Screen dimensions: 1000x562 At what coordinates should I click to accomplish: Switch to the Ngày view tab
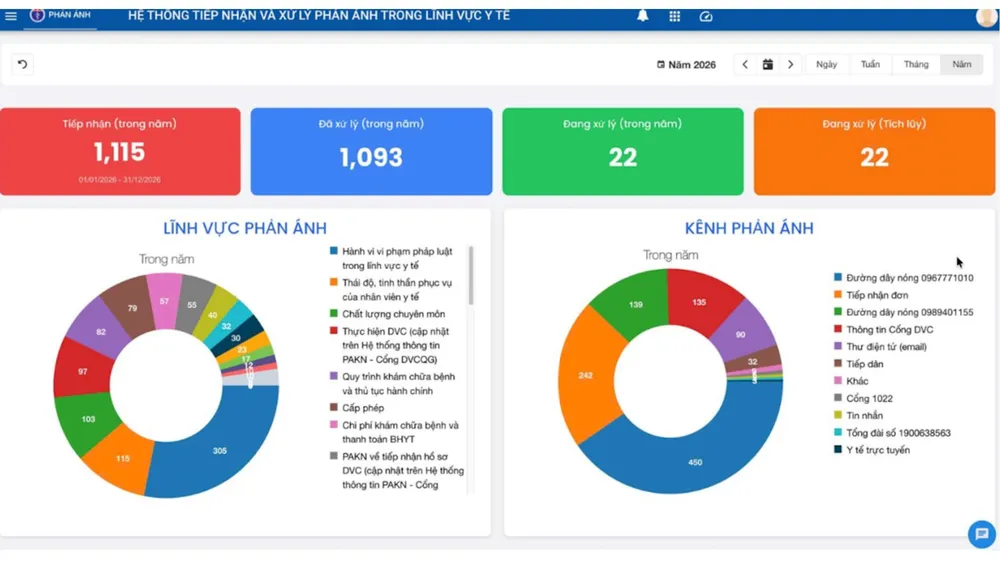pyautogui.click(x=827, y=64)
